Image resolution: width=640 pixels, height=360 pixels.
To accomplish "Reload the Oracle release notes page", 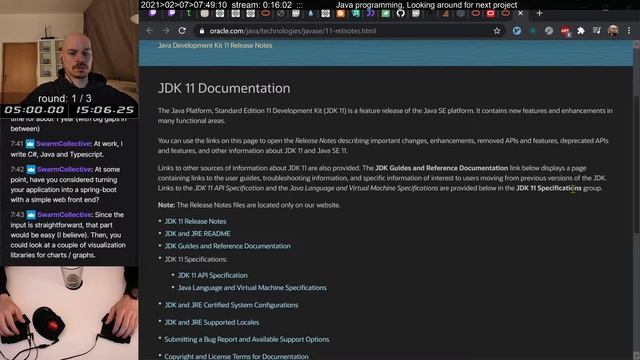I will coord(182,31).
